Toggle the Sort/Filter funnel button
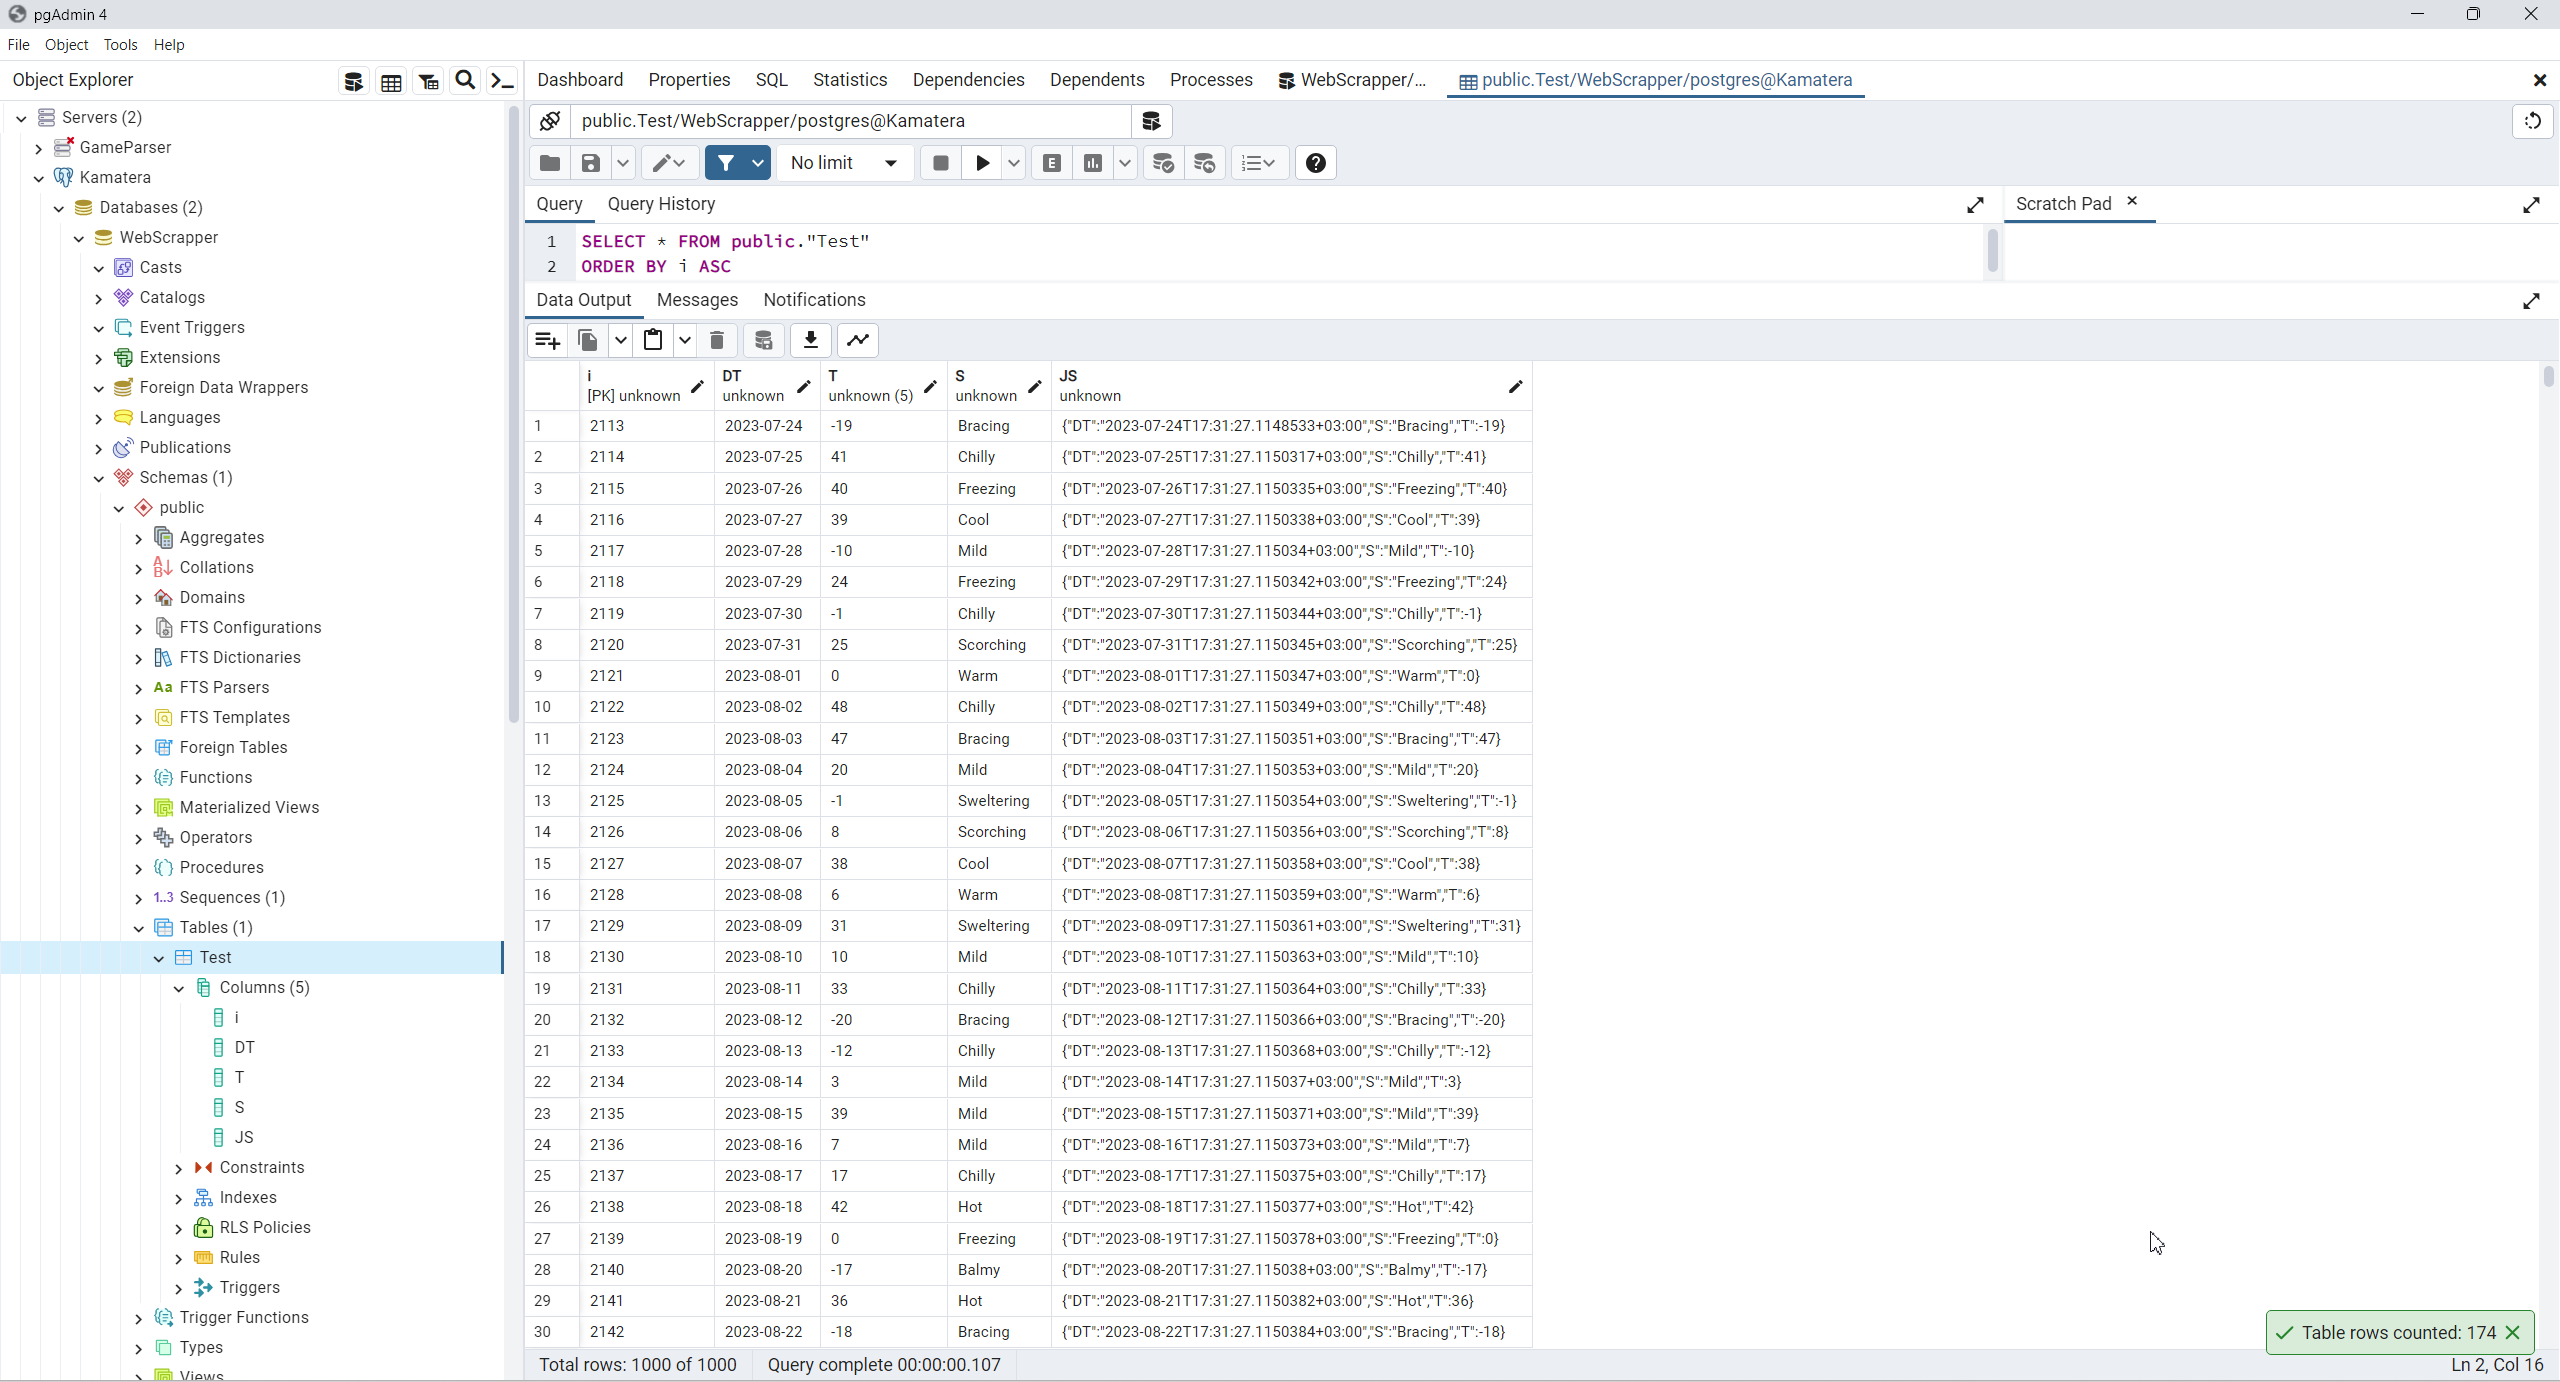This screenshot has height=1382, width=2560. tap(726, 163)
